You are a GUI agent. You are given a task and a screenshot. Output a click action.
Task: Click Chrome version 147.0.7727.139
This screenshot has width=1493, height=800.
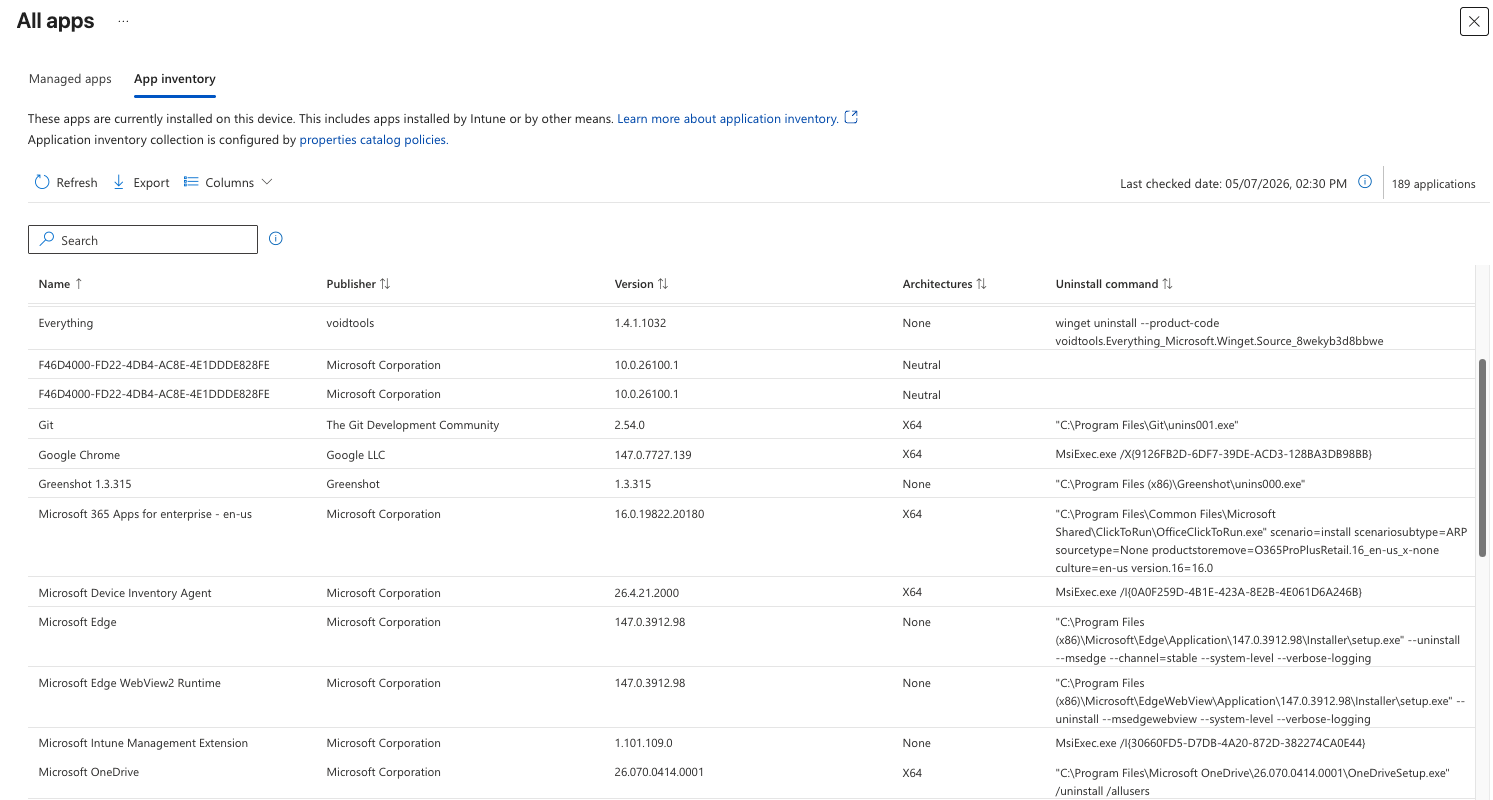pos(653,455)
